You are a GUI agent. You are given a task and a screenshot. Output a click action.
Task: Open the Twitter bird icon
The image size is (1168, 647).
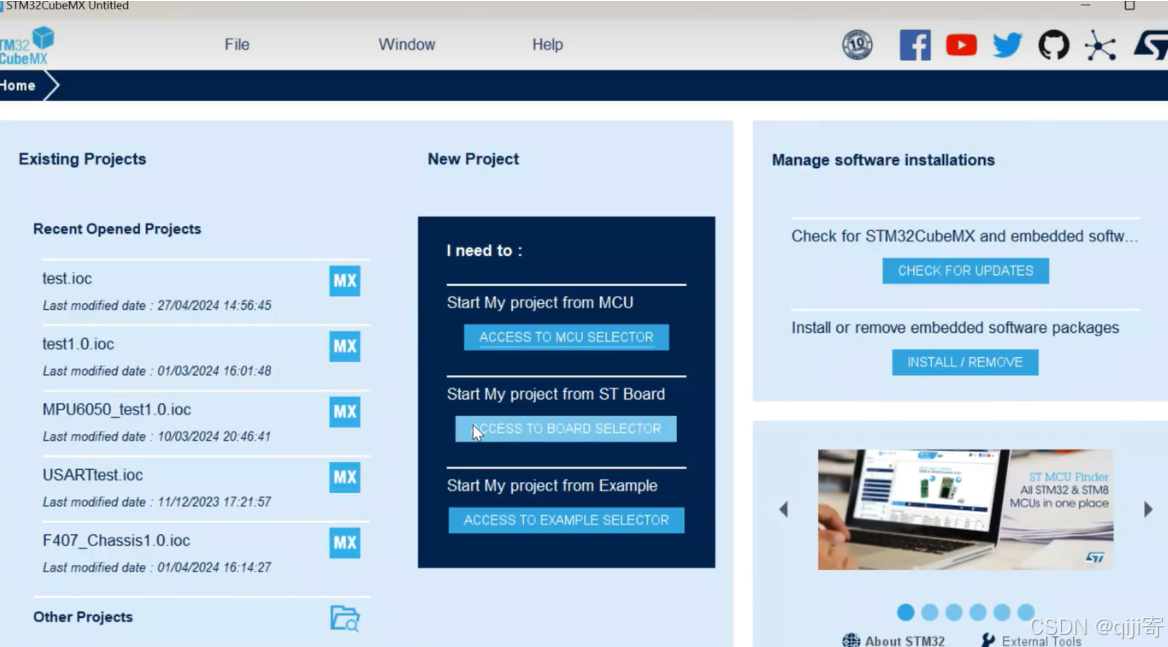[1007, 45]
